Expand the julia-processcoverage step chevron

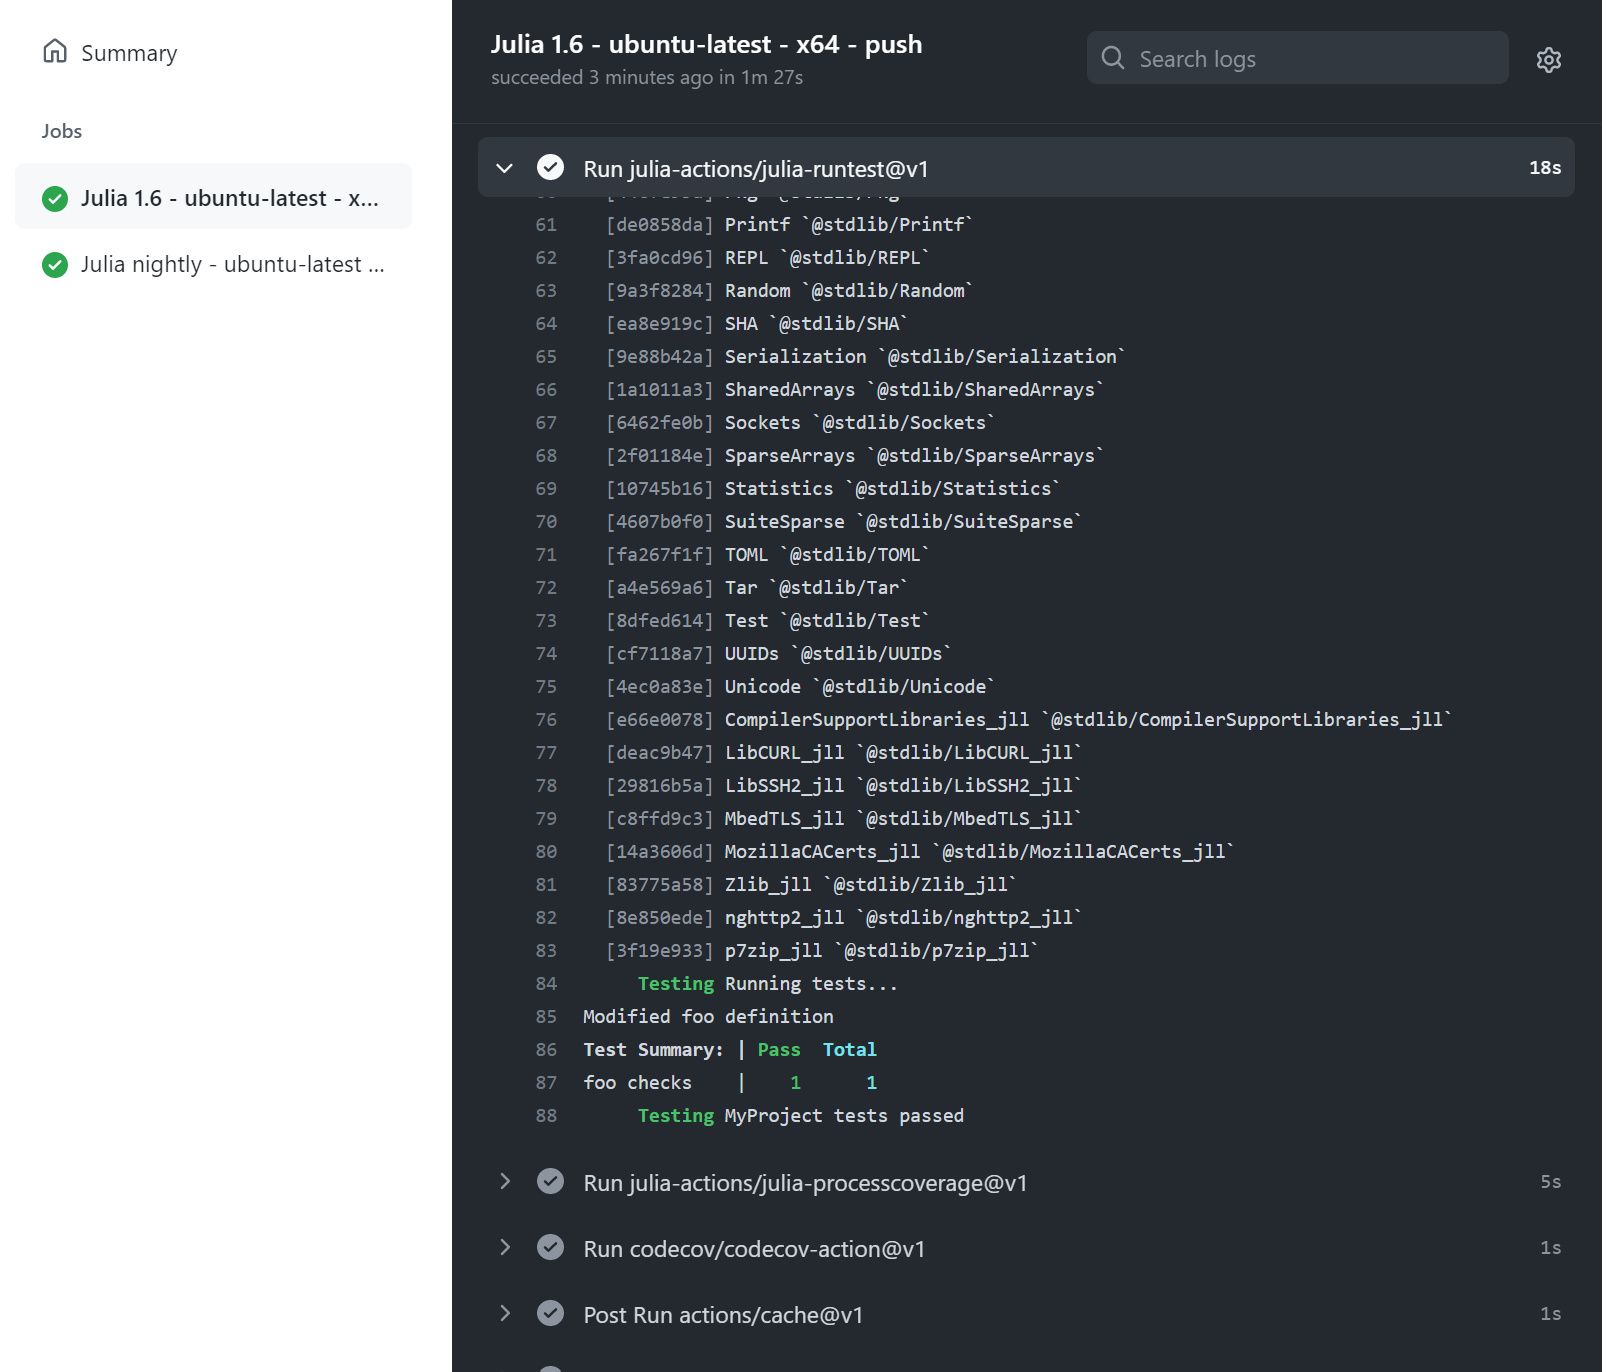[x=505, y=1182]
